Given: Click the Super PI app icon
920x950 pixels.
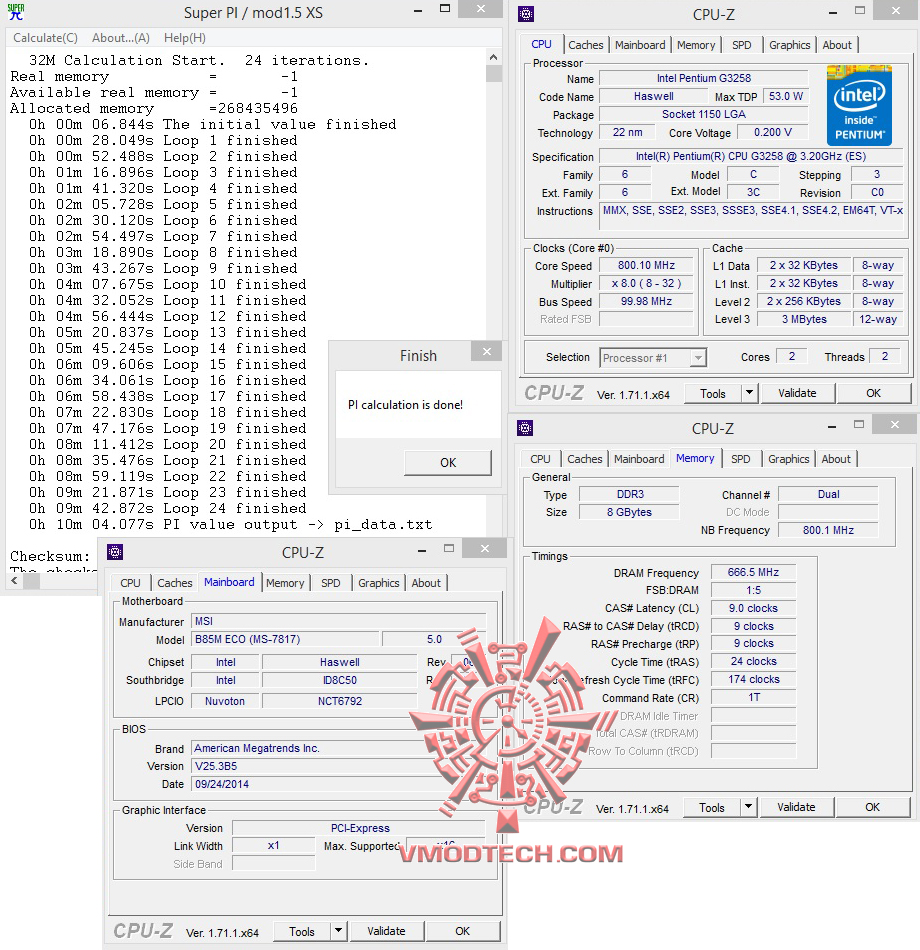Looking at the screenshot, I should [x=16, y=12].
